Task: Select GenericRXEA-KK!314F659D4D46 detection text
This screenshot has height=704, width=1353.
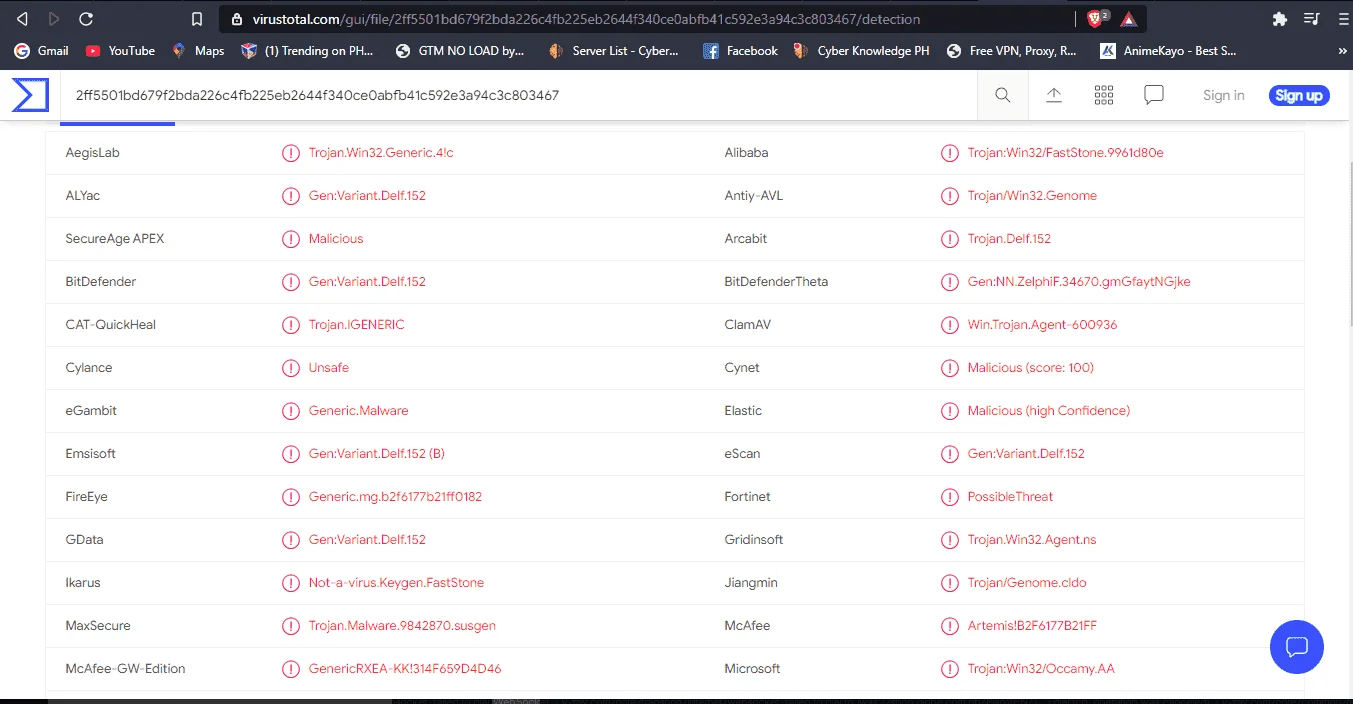Action: [x=405, y=669]
